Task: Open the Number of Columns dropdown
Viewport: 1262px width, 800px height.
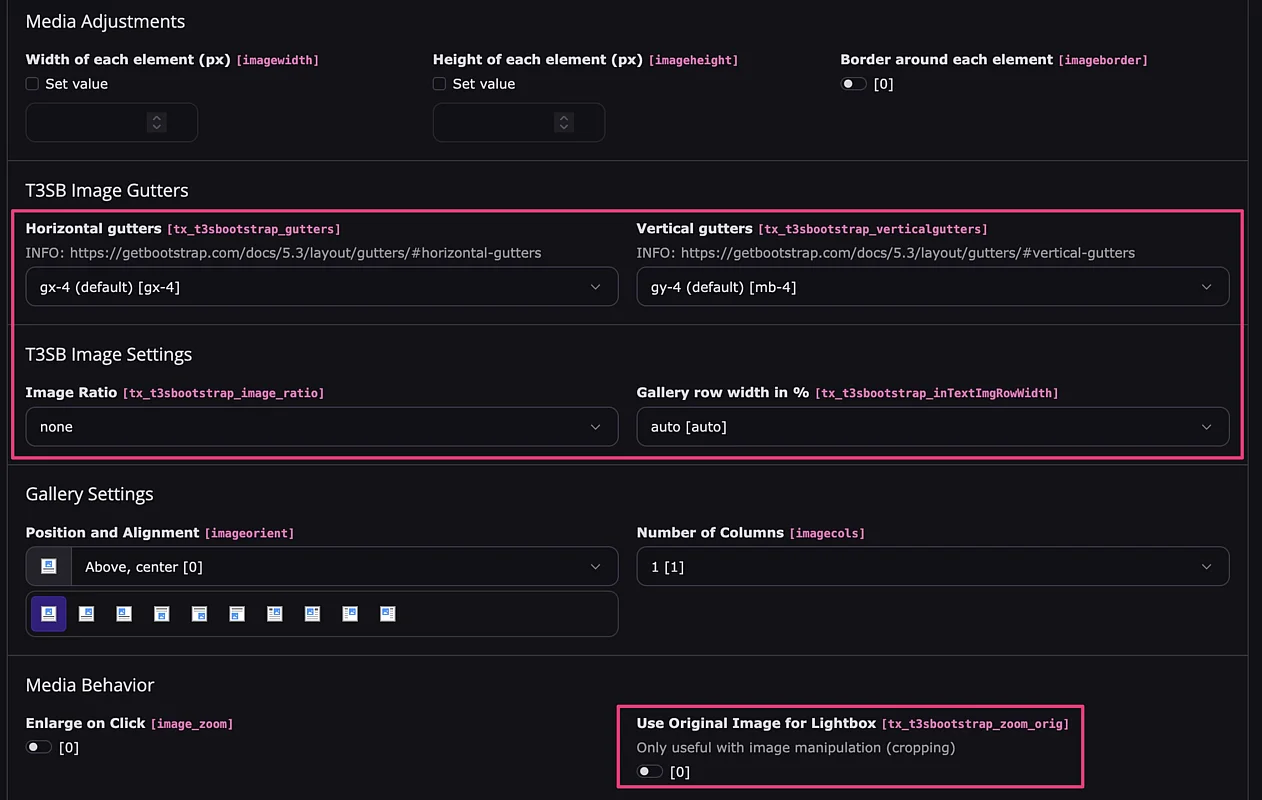Action: point(932,567)
